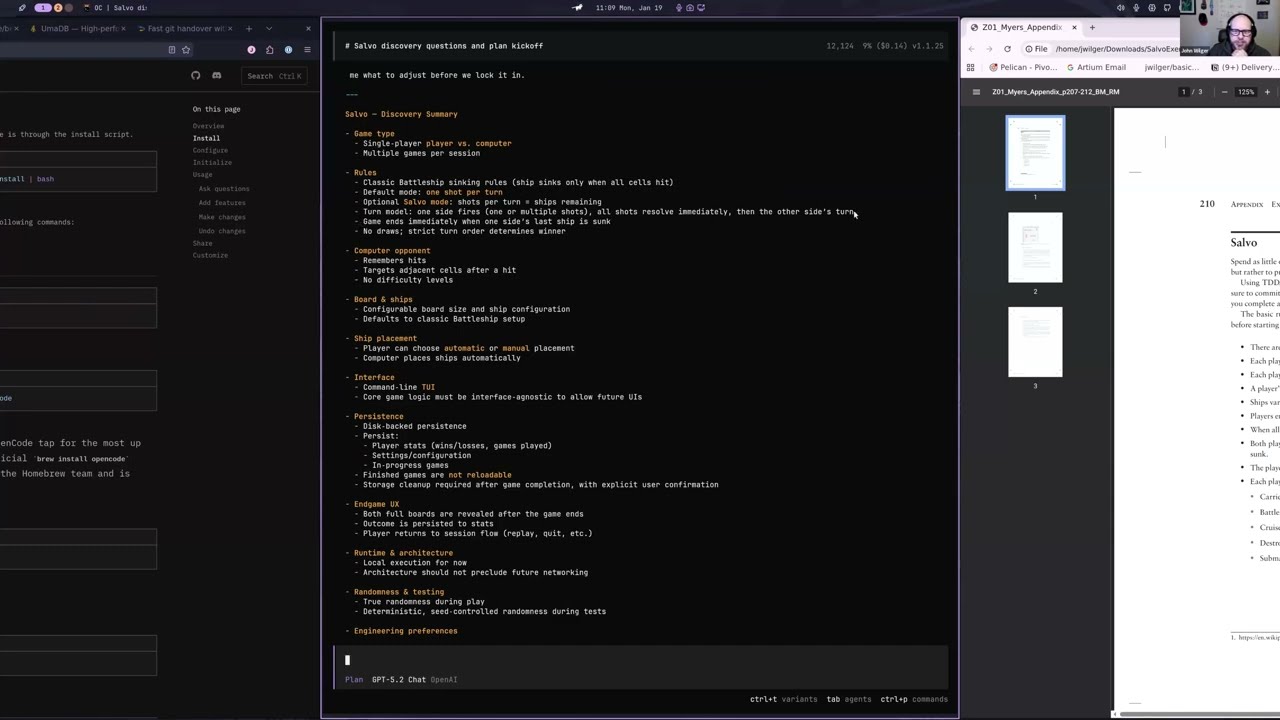Close the Z01_Myers_Appendix tab

tap(1074, 27)
